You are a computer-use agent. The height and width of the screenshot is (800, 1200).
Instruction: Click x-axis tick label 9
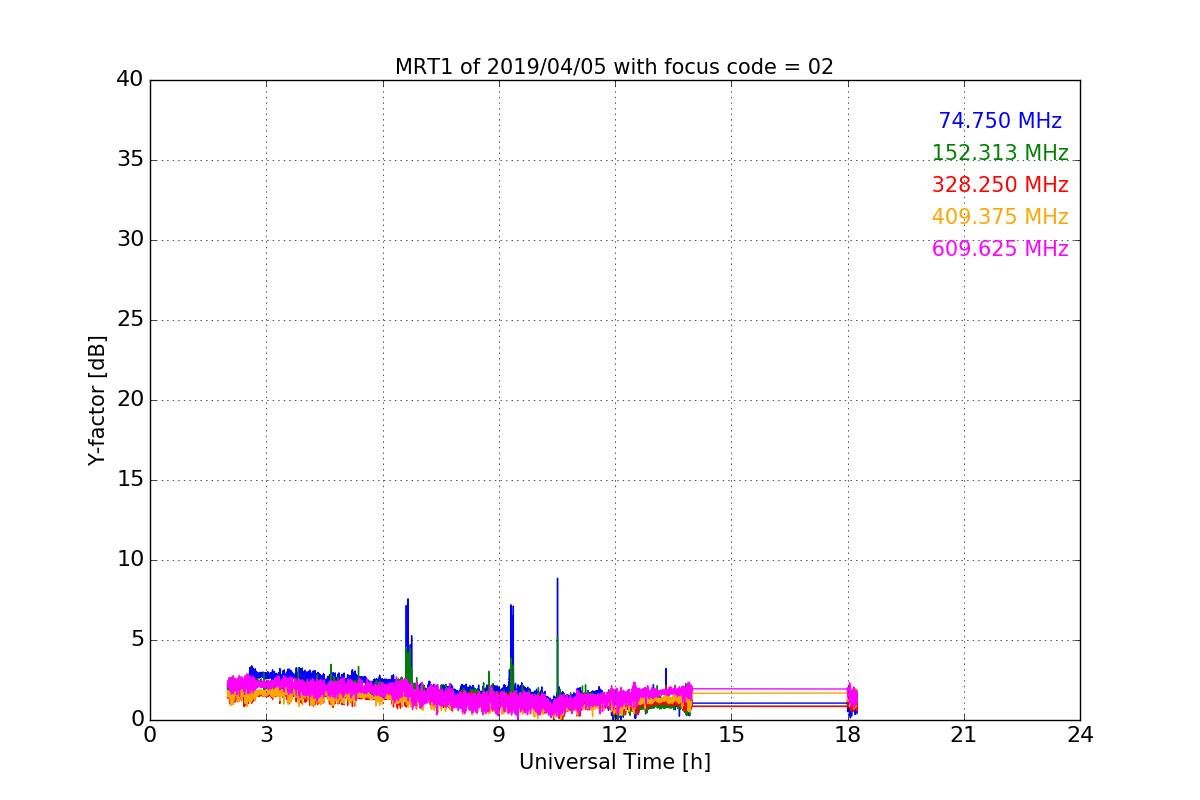coord(499,735)
